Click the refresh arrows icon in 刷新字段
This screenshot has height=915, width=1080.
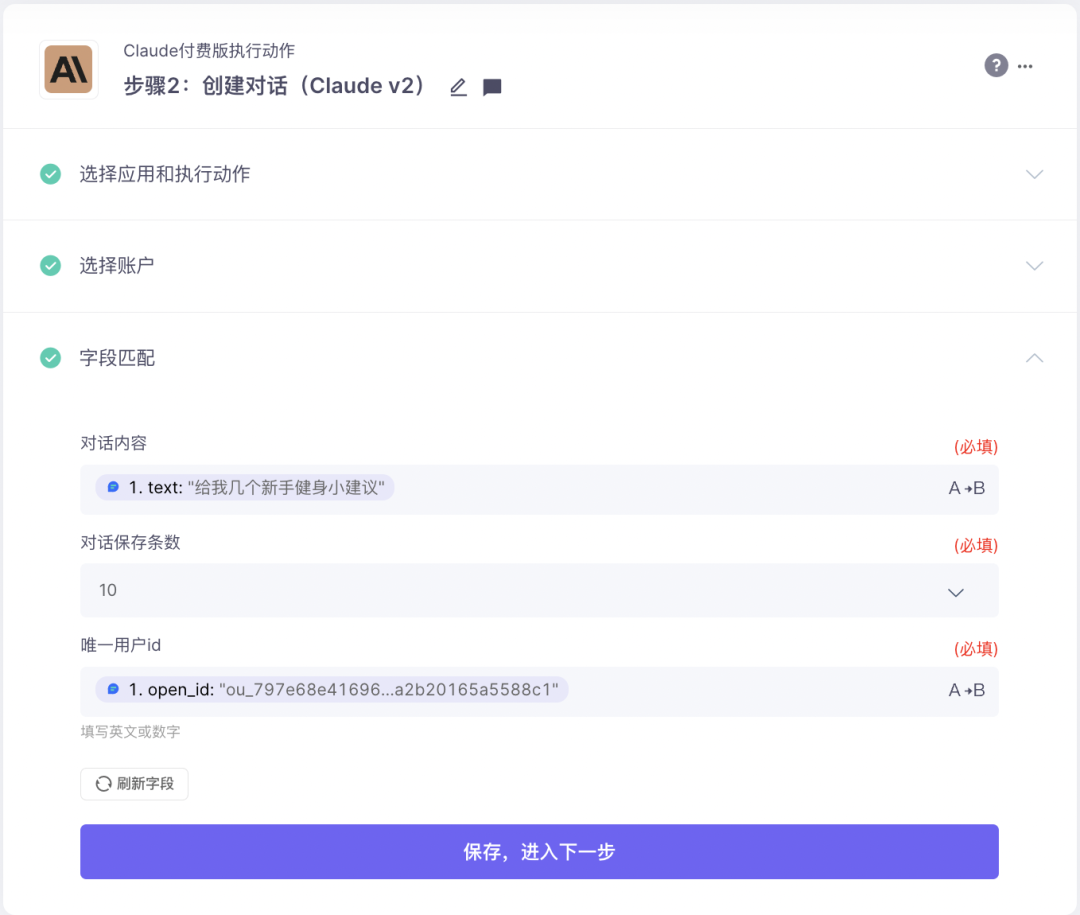click(103, 784)
